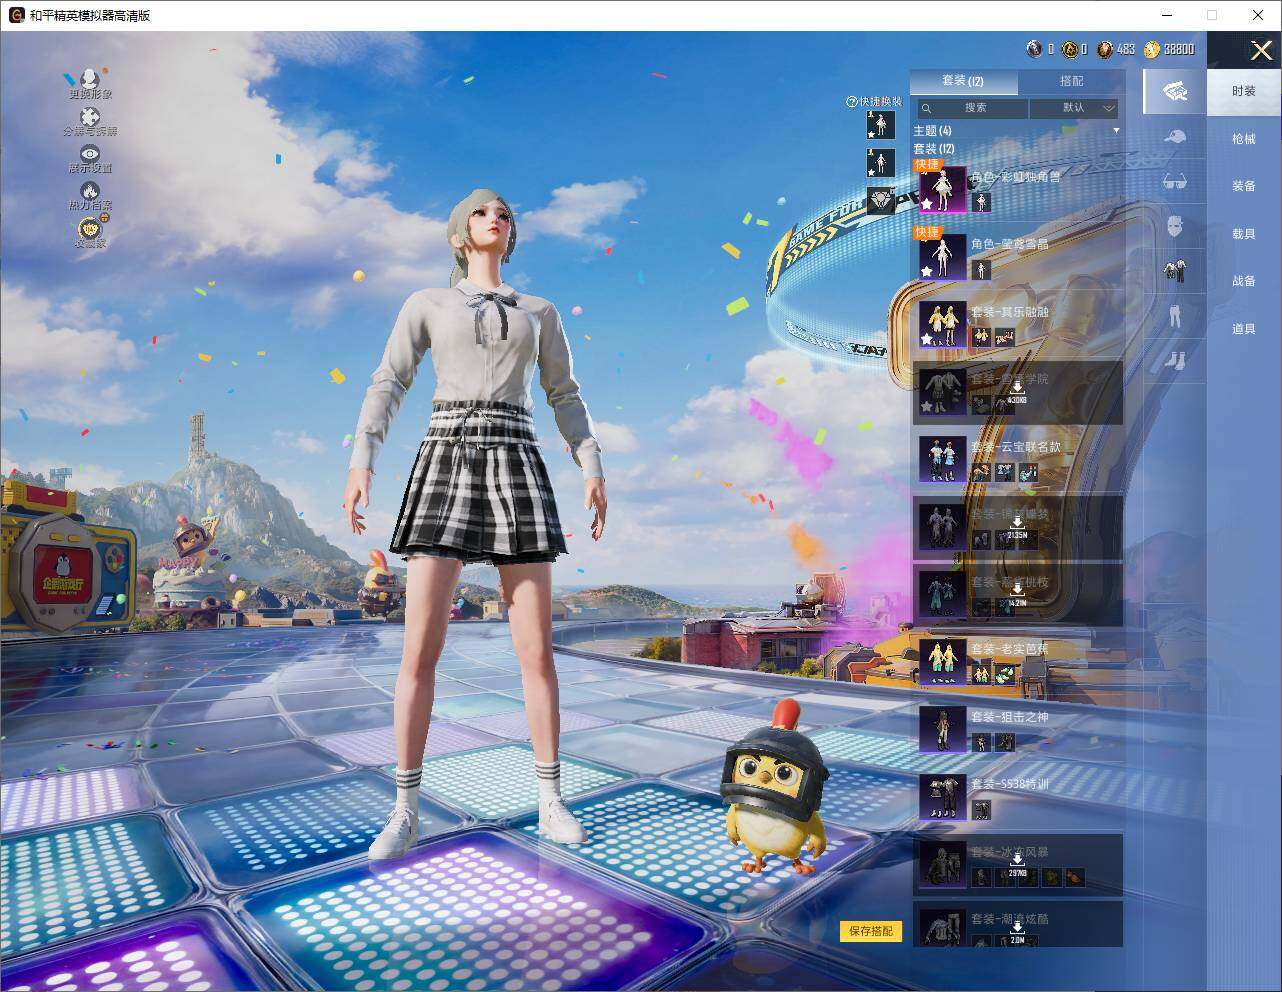The height and width of the screenshot is (992, 1282).
Task: Open the 道具 items menu
Action: [1244, 329]
